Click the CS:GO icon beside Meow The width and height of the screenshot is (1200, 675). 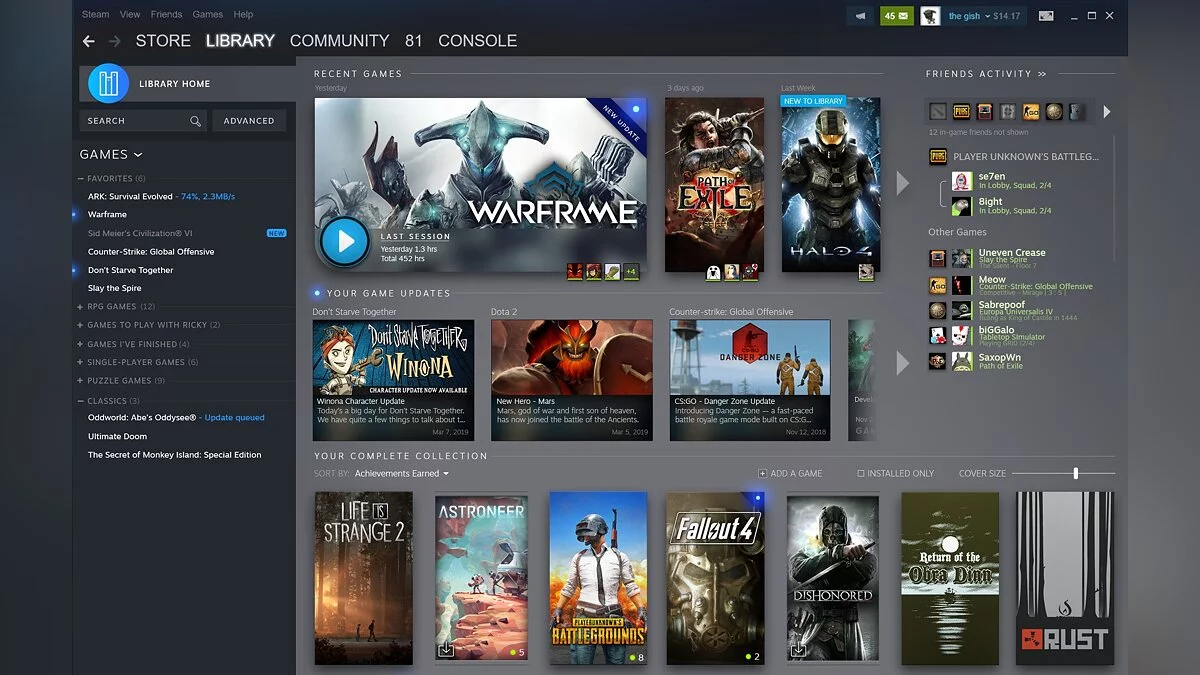[x=937, y=285]
